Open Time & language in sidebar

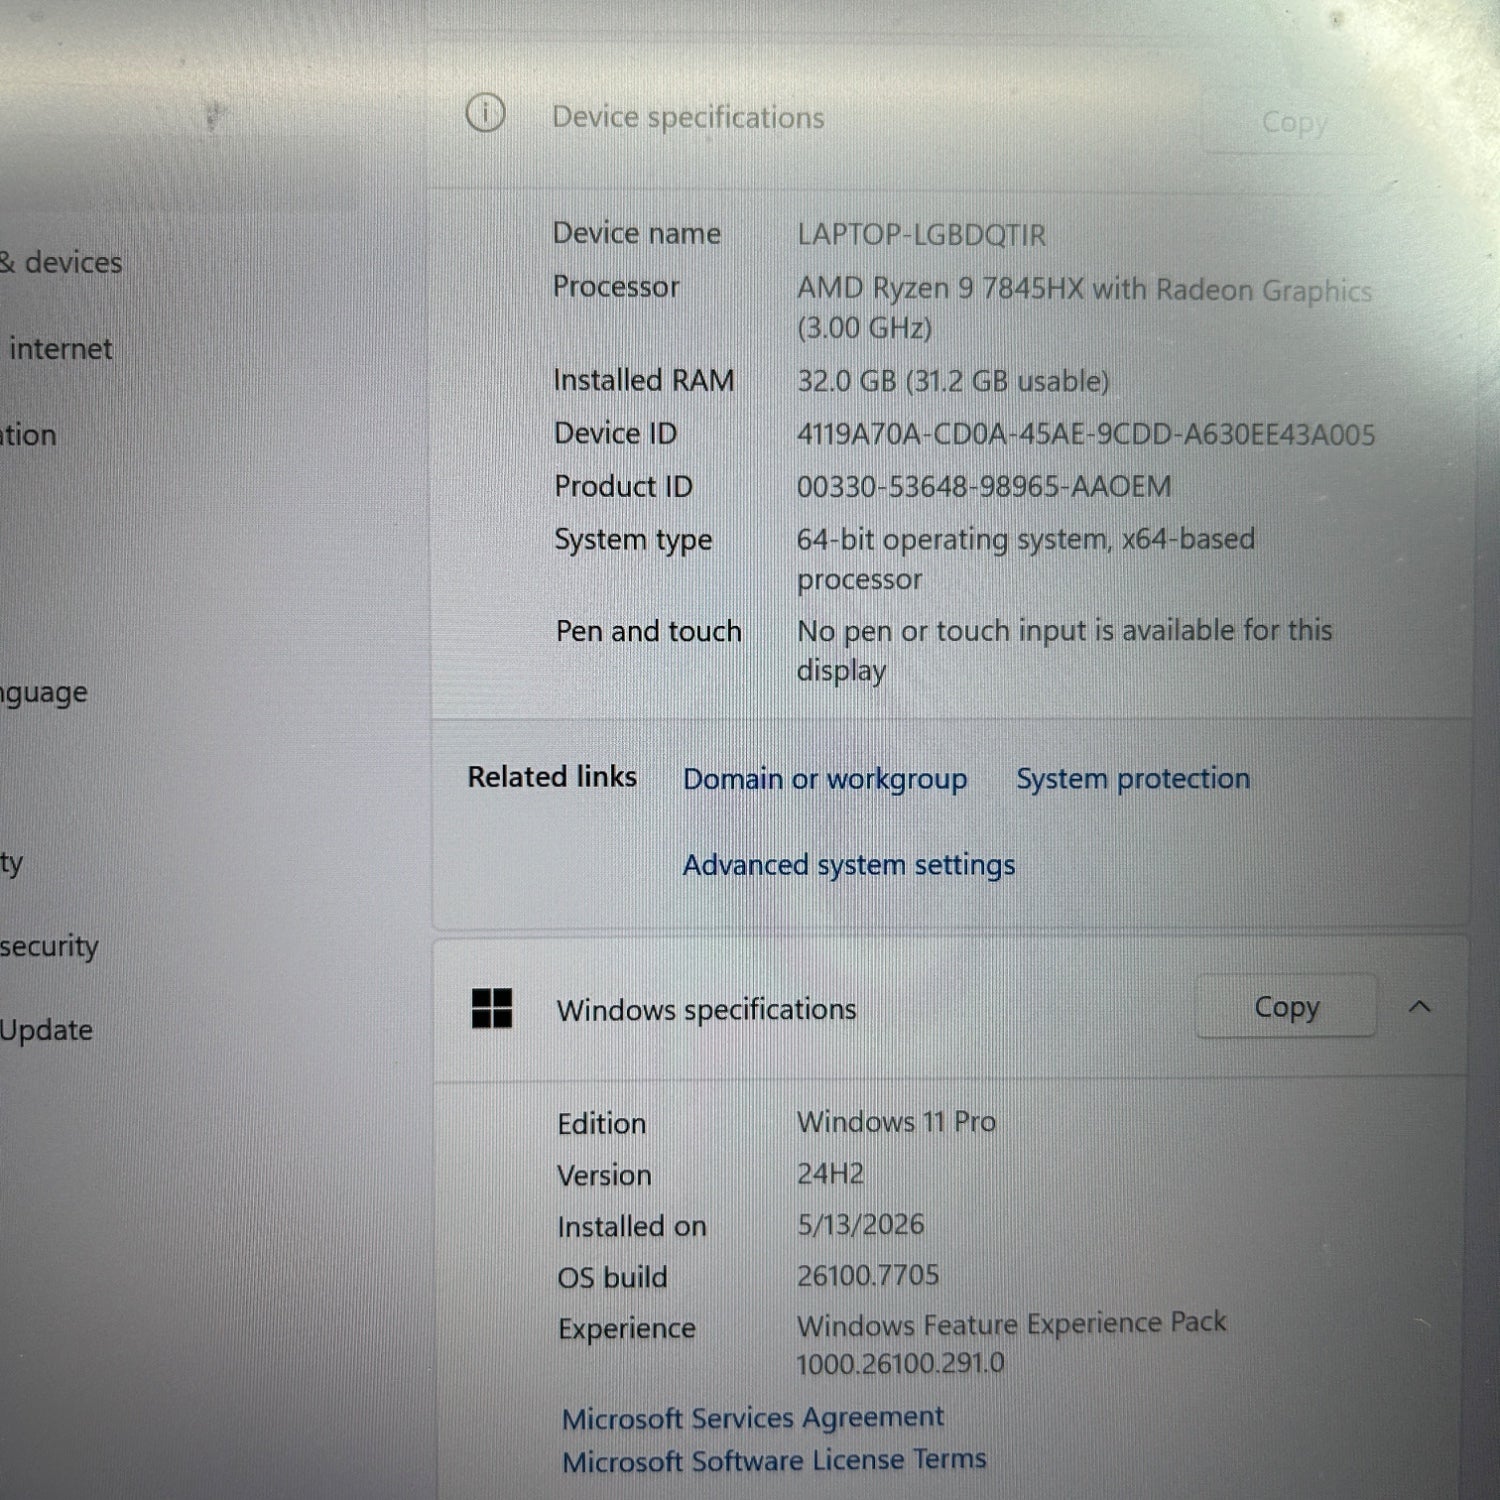click(44, 693)
